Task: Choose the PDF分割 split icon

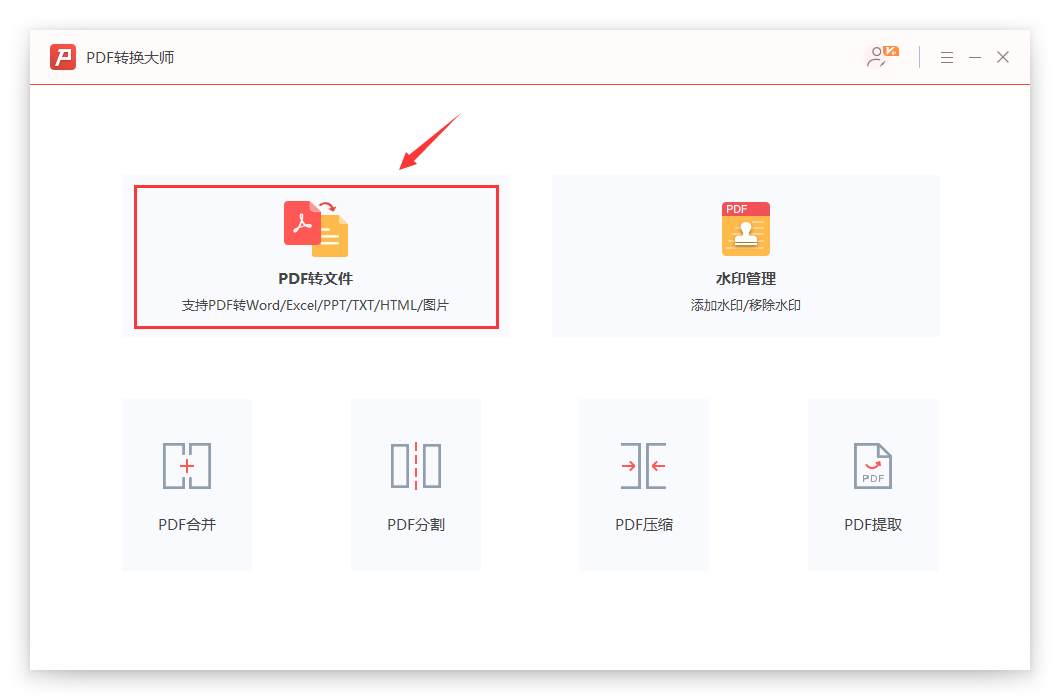Action: pos(416,466)
